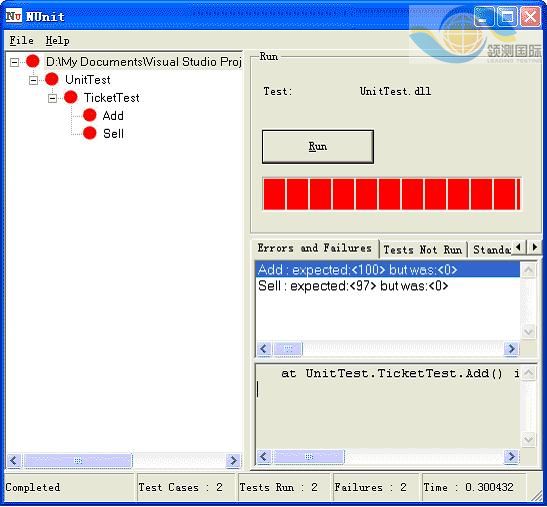
Task: Click the Run button
Action: click(318, 147)
